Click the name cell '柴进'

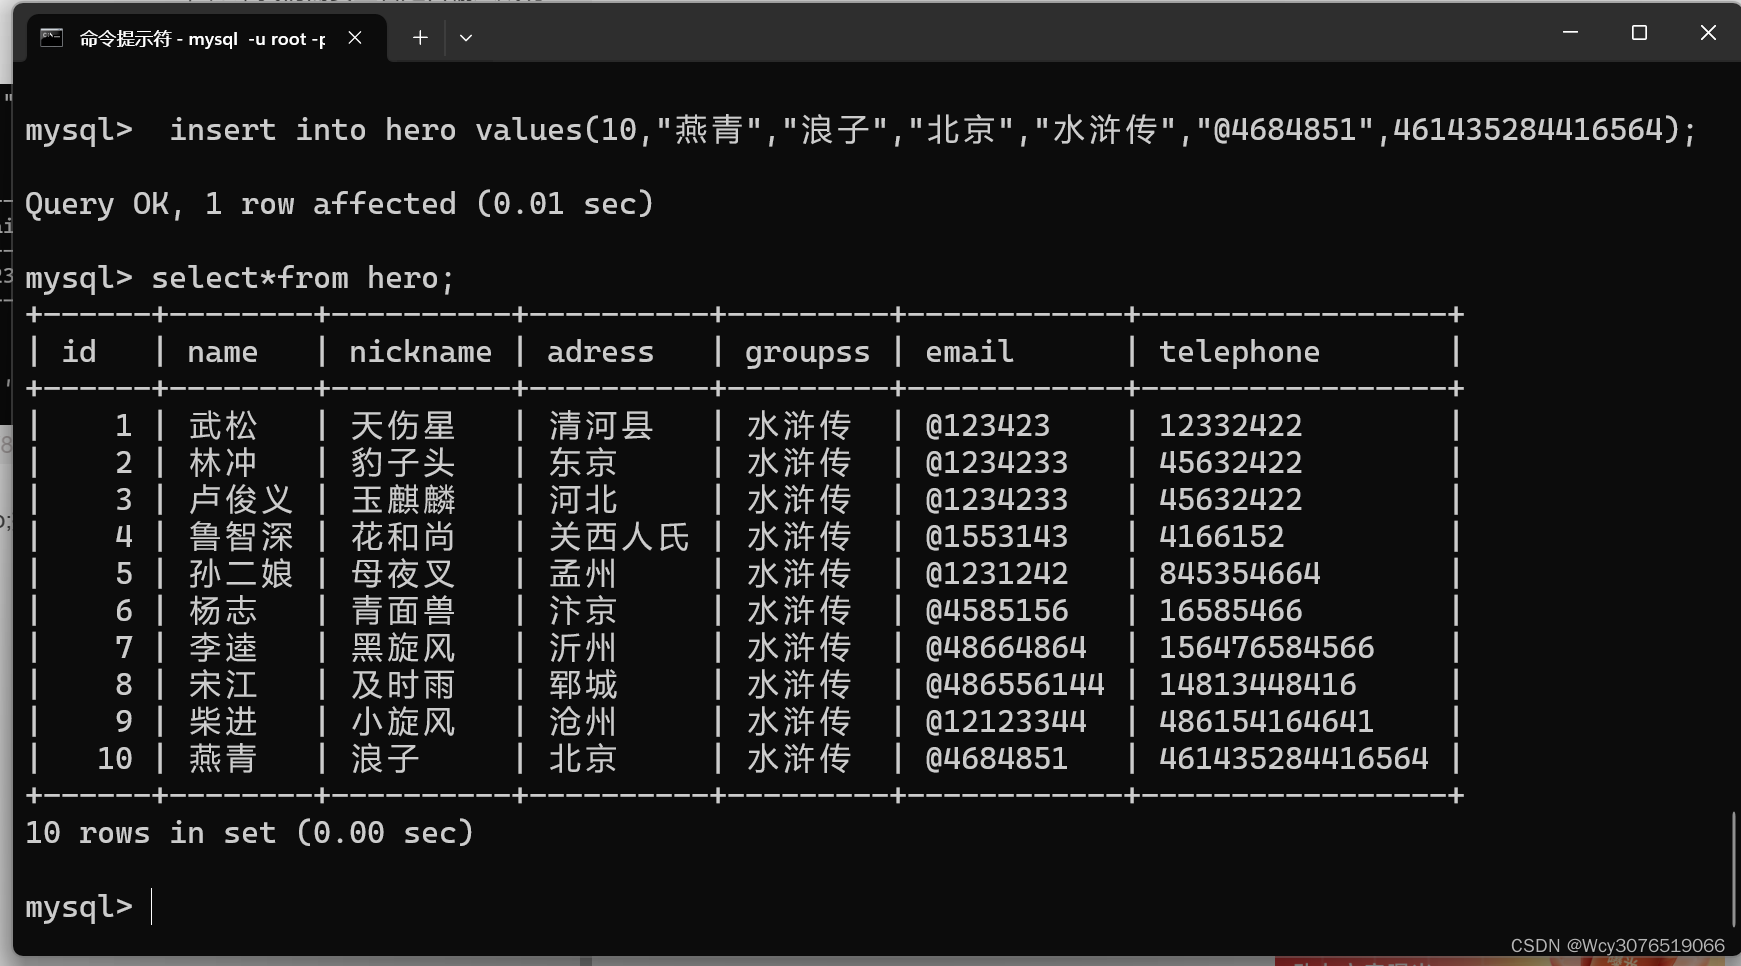tap(223, 722)
